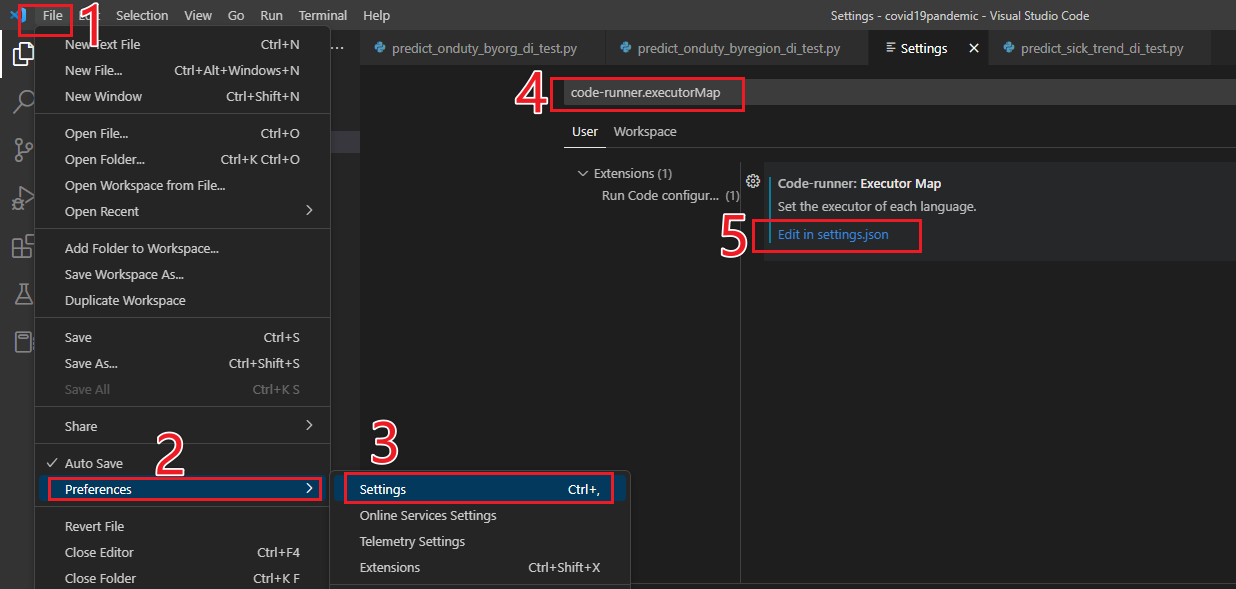Click Settings in the Preferences submenu
The width and height of the screenshot is (1236, 589).
480,489
